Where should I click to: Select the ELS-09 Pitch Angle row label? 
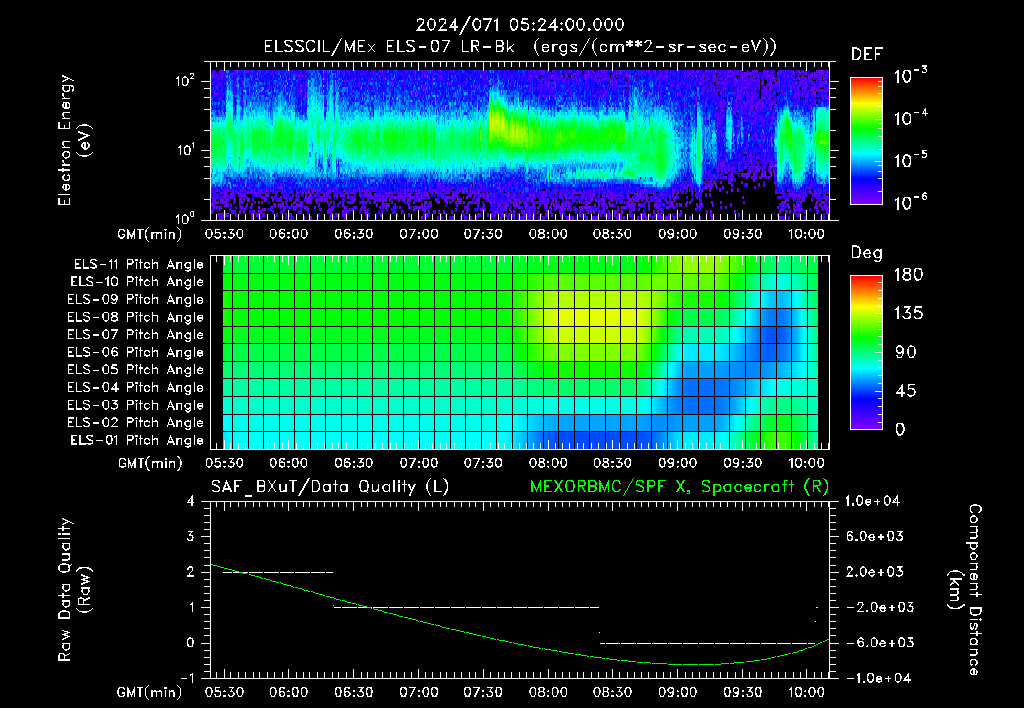[135, 300]
